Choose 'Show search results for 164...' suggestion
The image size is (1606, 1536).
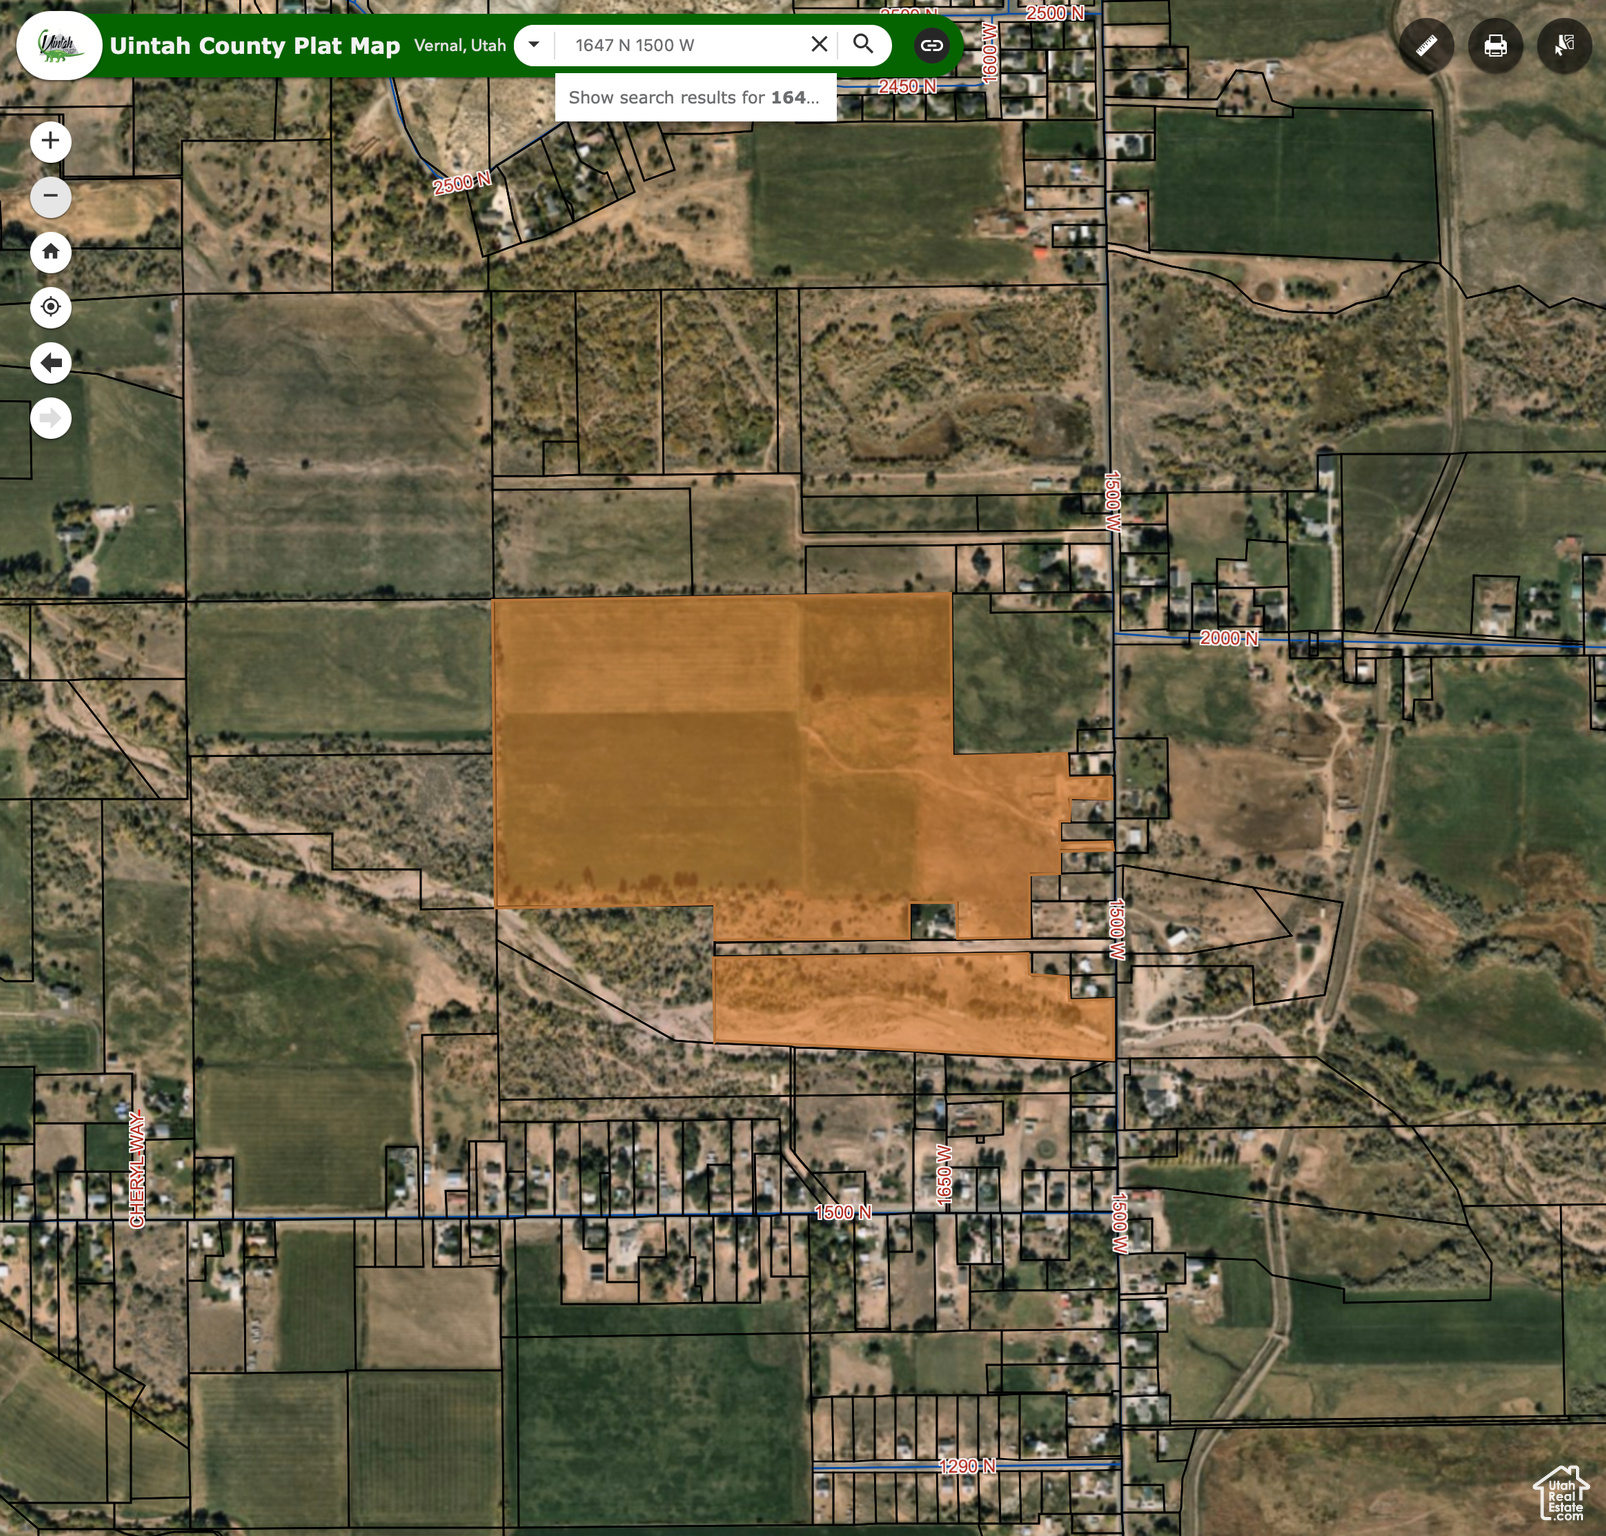coord(695,98)
